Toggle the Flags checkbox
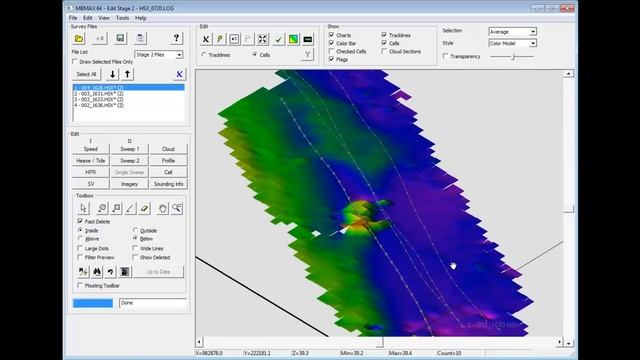Screen dimensions: 640x360 (x=331, y=59)
